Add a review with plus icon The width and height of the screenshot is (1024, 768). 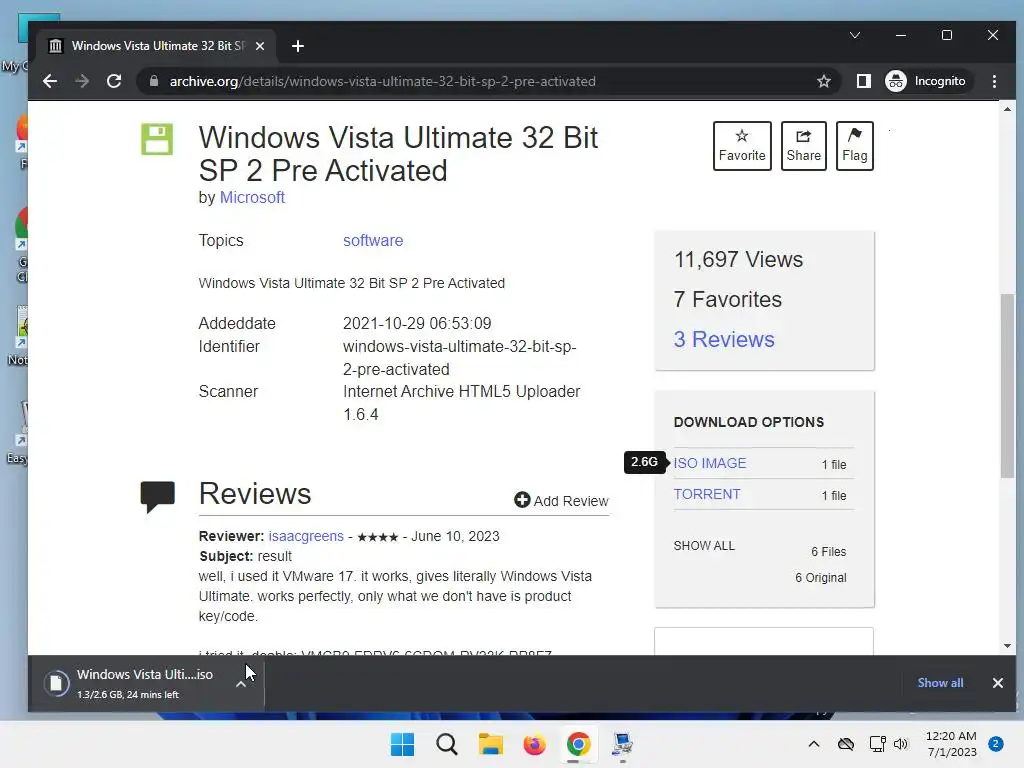tap(561, 500)
